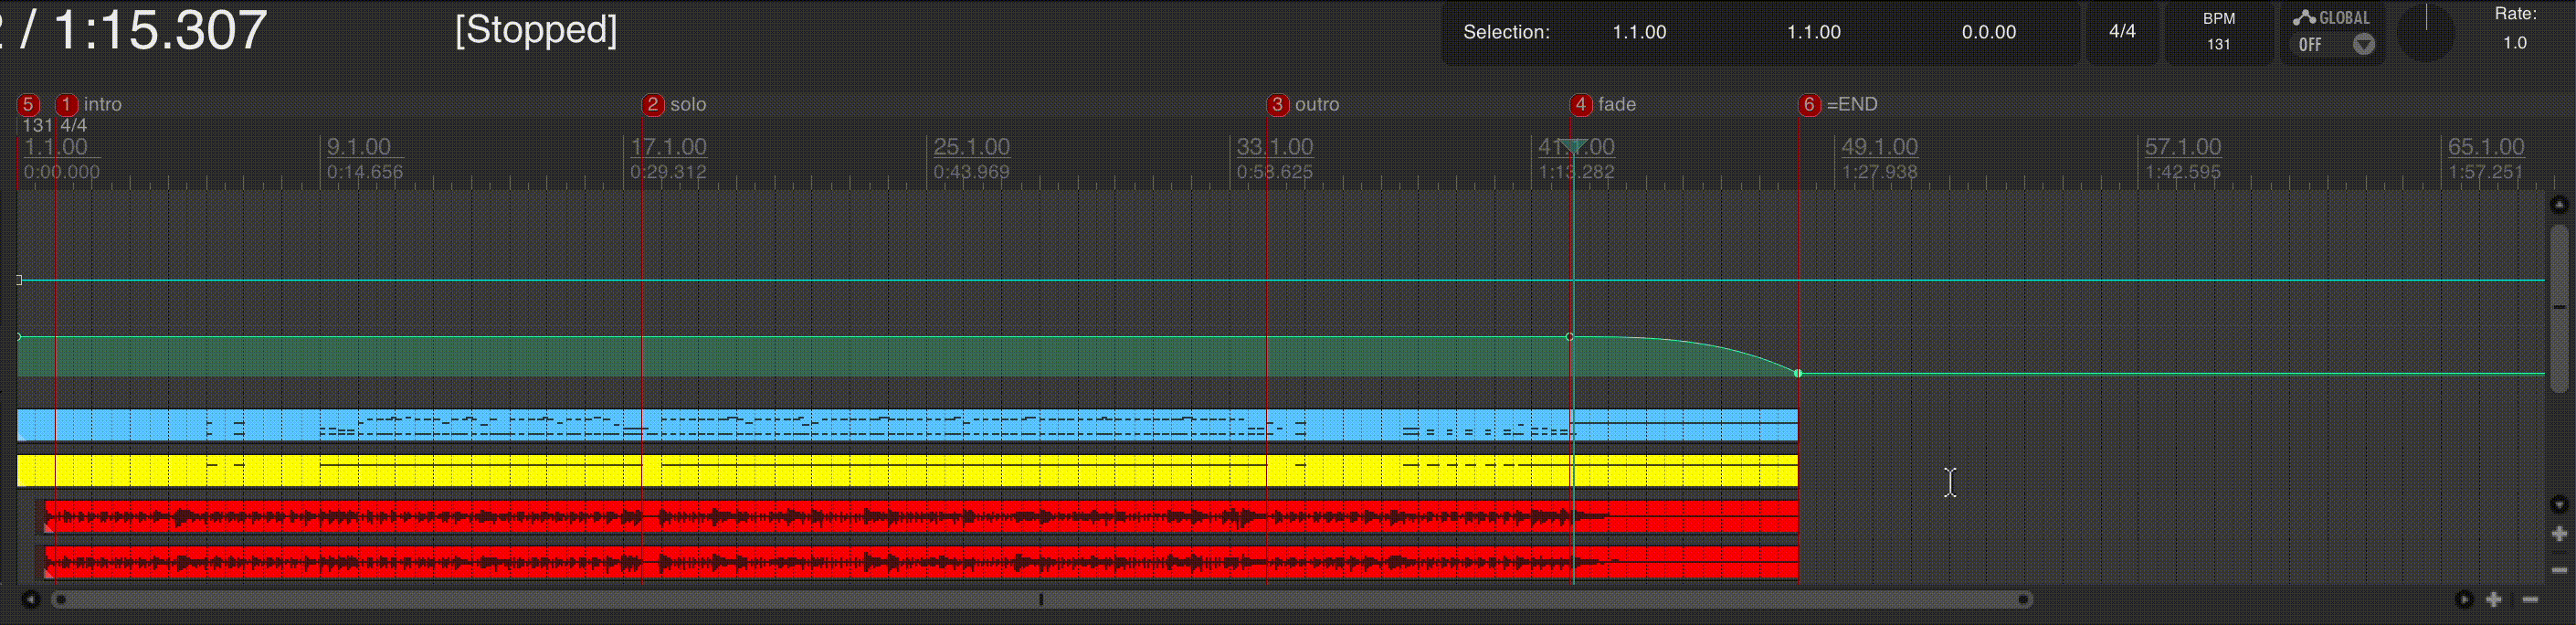Viewport: 2576px width, 625px height.
Task: Click the envelope point at the END marker
Action: coord(1798,373)
